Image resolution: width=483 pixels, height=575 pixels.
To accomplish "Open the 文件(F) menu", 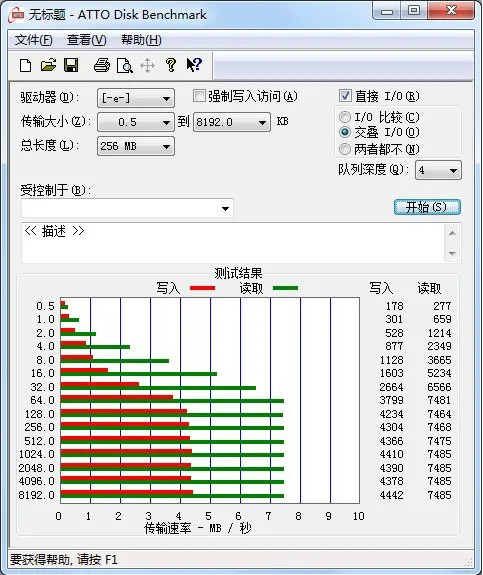I will (33, 40).
